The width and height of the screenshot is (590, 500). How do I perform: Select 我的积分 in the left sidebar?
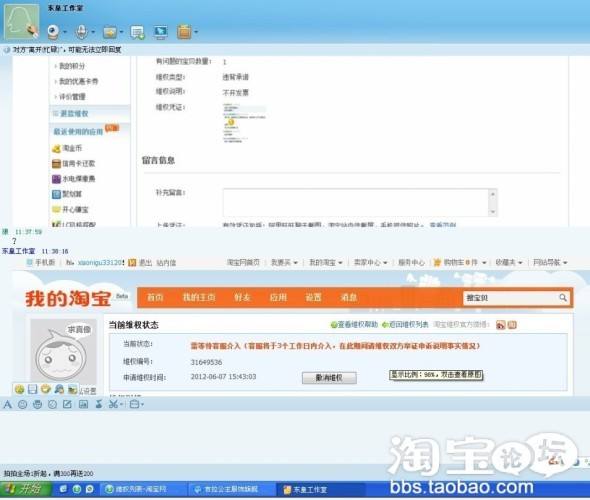[72, 66]
